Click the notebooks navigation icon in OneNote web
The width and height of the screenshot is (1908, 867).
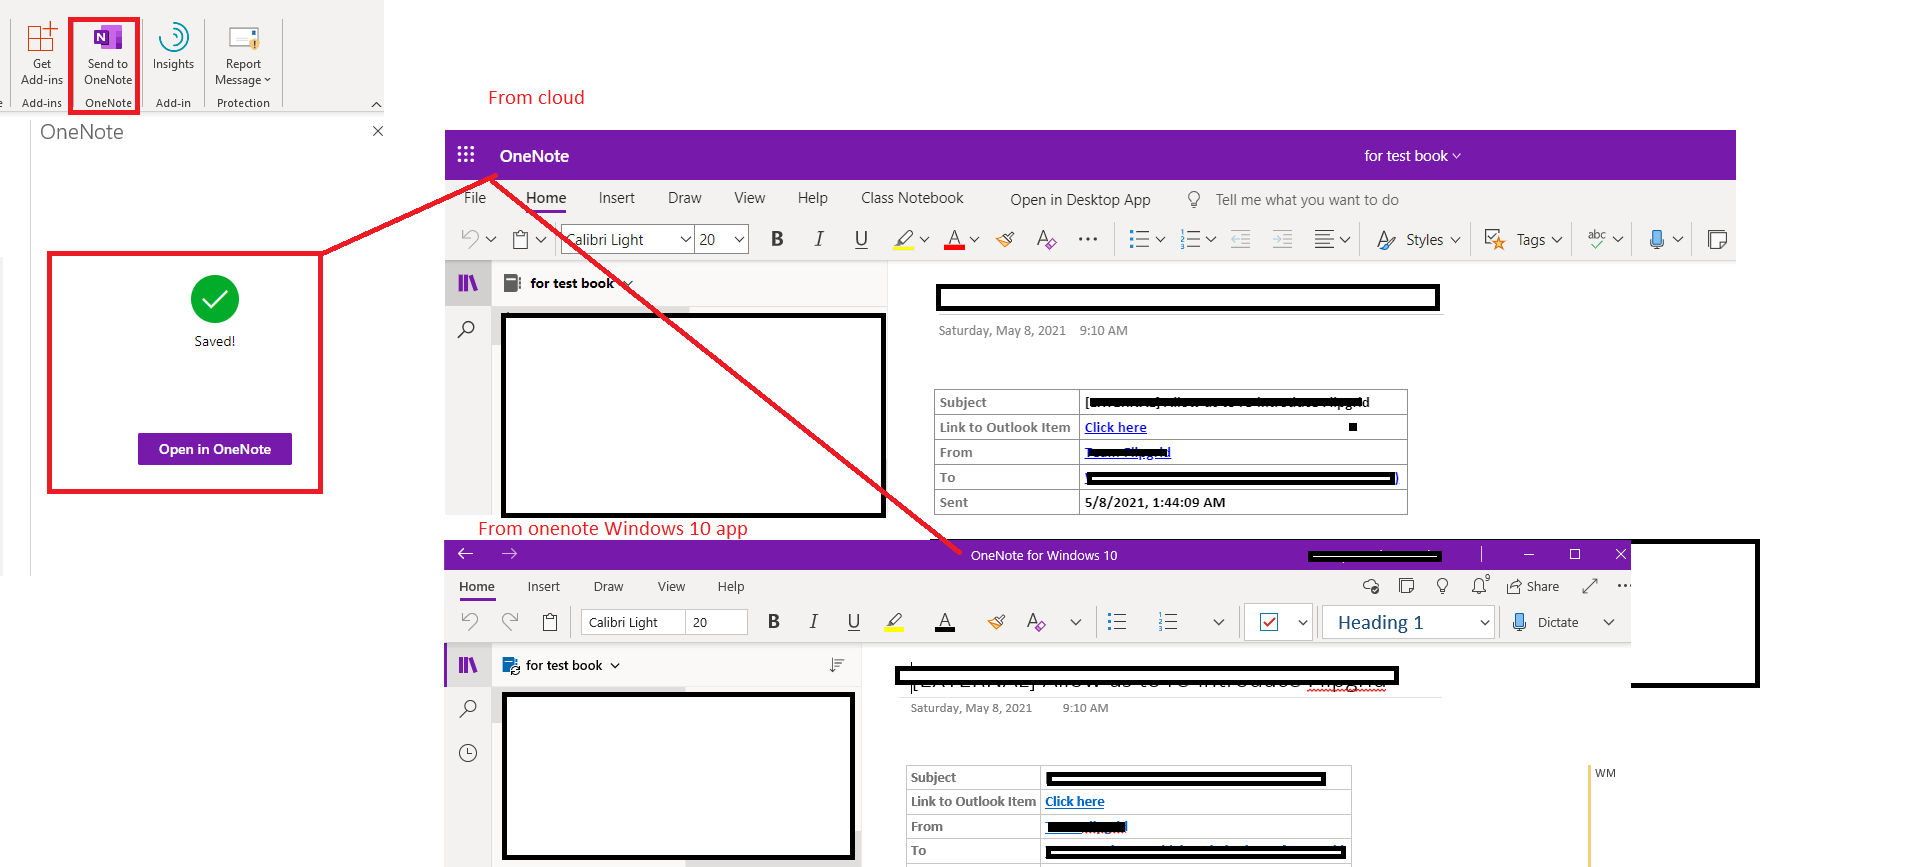coord(468,283)
